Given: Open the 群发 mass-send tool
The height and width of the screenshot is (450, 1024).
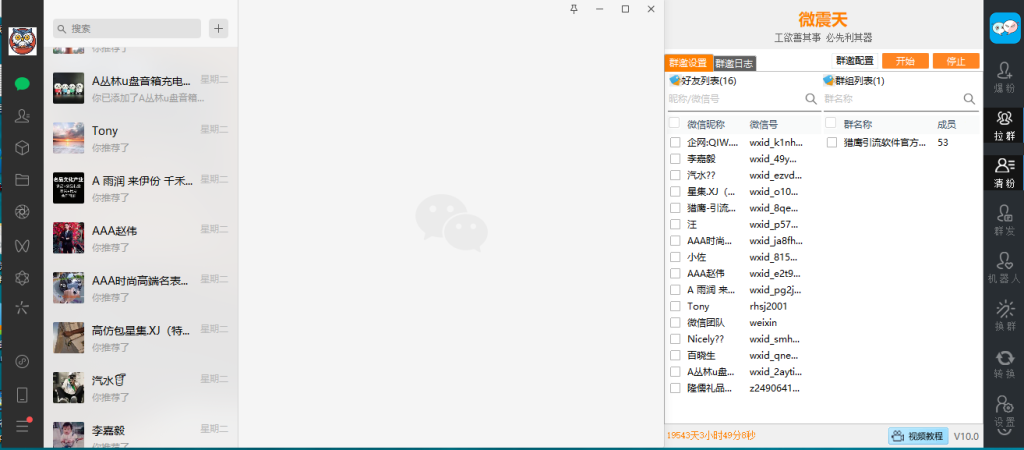Looking at the screenshot, I should pos(1004,220).
